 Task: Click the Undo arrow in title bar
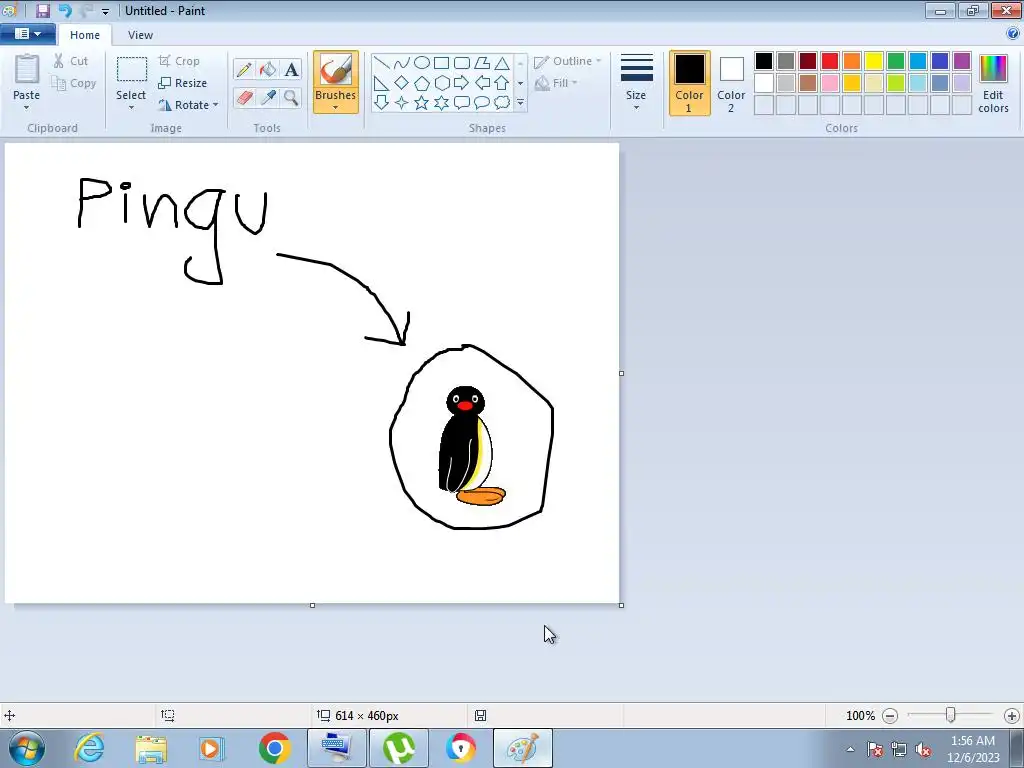(x=65, y=10)
